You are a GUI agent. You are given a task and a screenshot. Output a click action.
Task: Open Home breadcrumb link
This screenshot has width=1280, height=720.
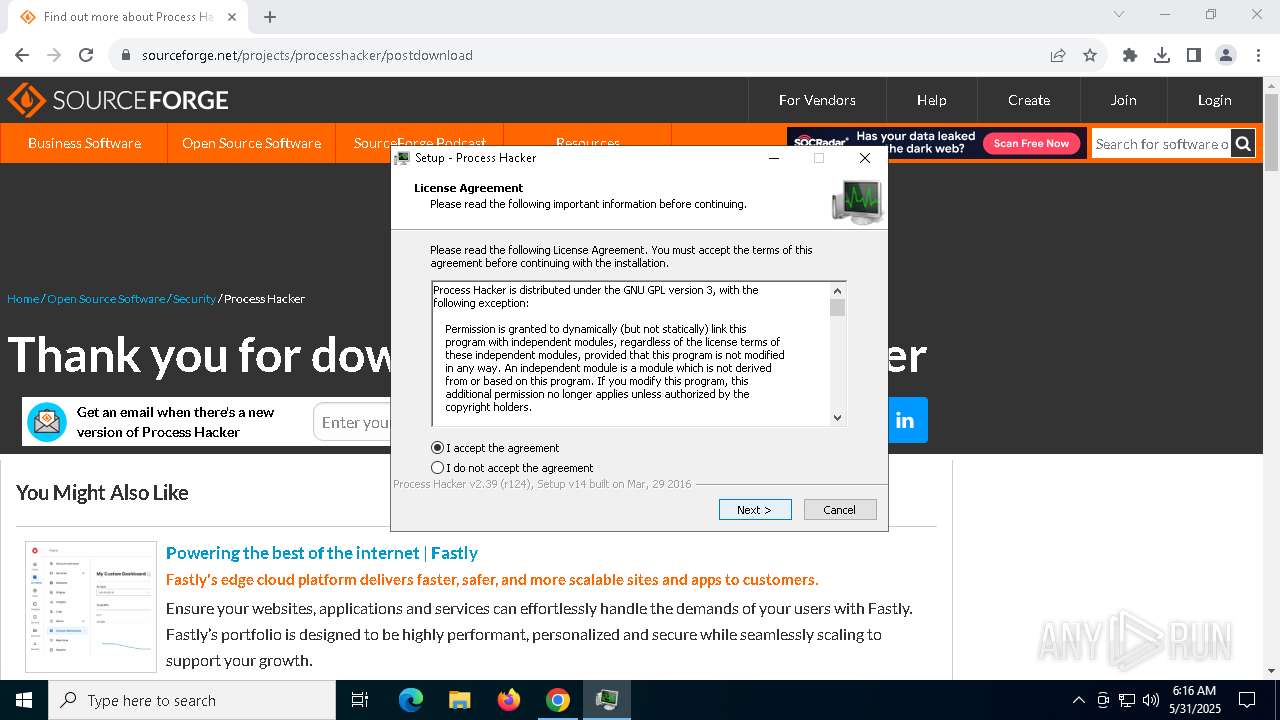coord(23,299)
